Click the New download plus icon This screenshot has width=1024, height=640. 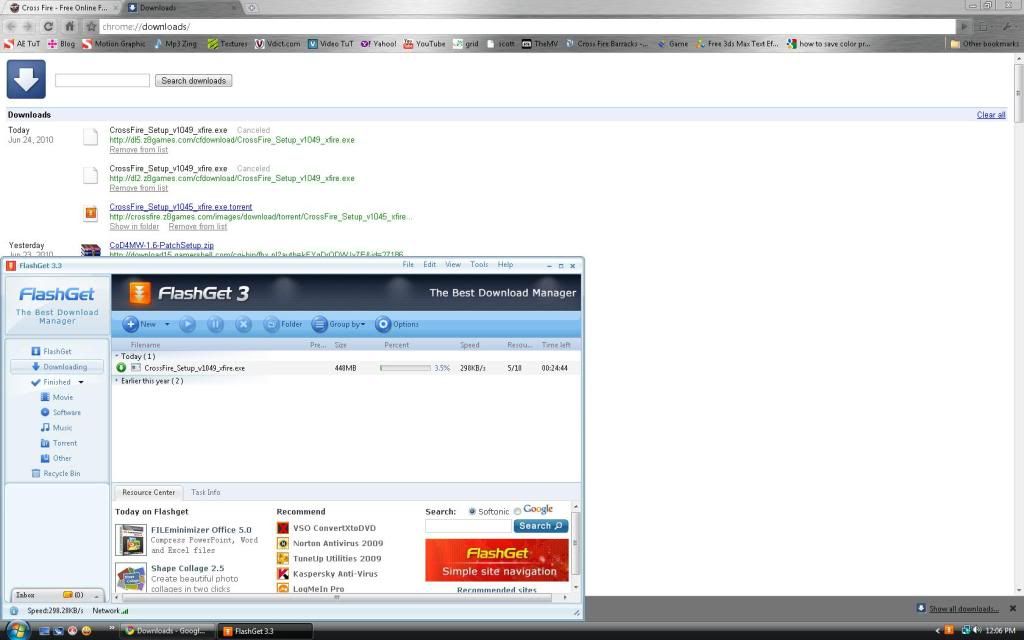[131, 324]
